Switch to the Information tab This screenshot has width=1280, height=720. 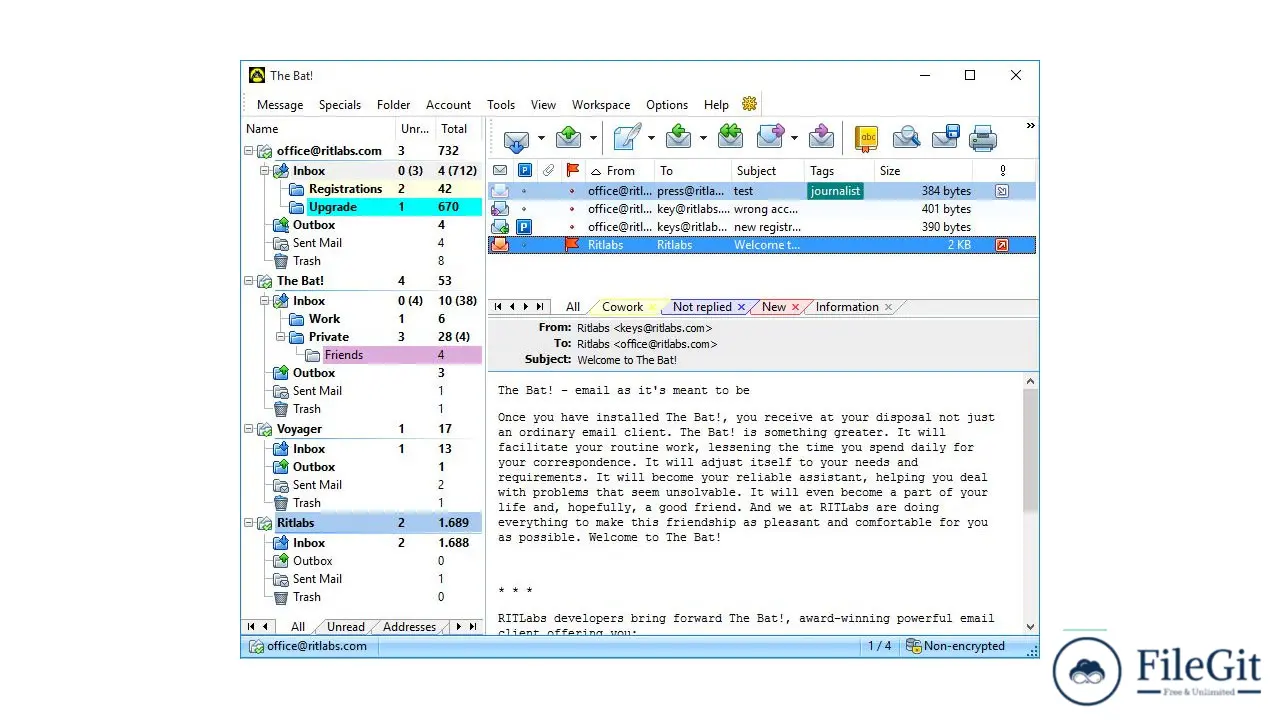tap(847, 307)
